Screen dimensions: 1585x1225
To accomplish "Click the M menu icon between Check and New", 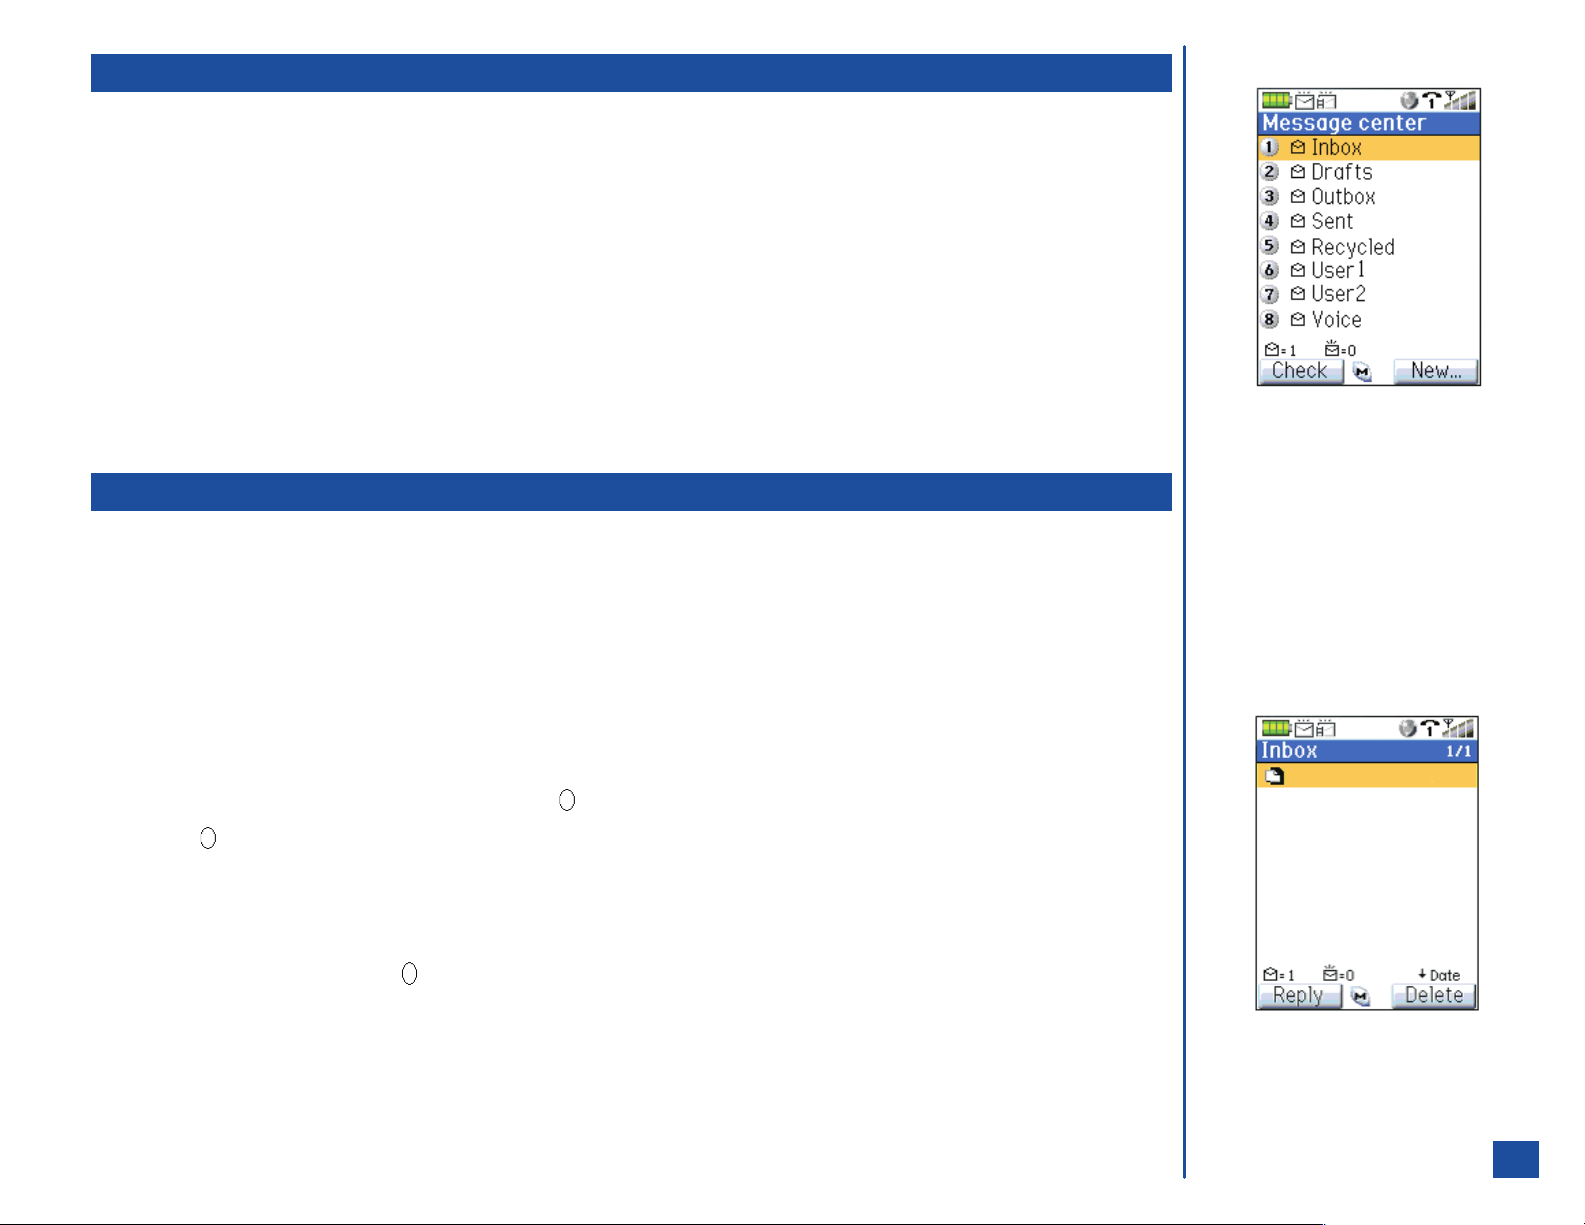I will pyautogui.click(x=1362, y=372).
